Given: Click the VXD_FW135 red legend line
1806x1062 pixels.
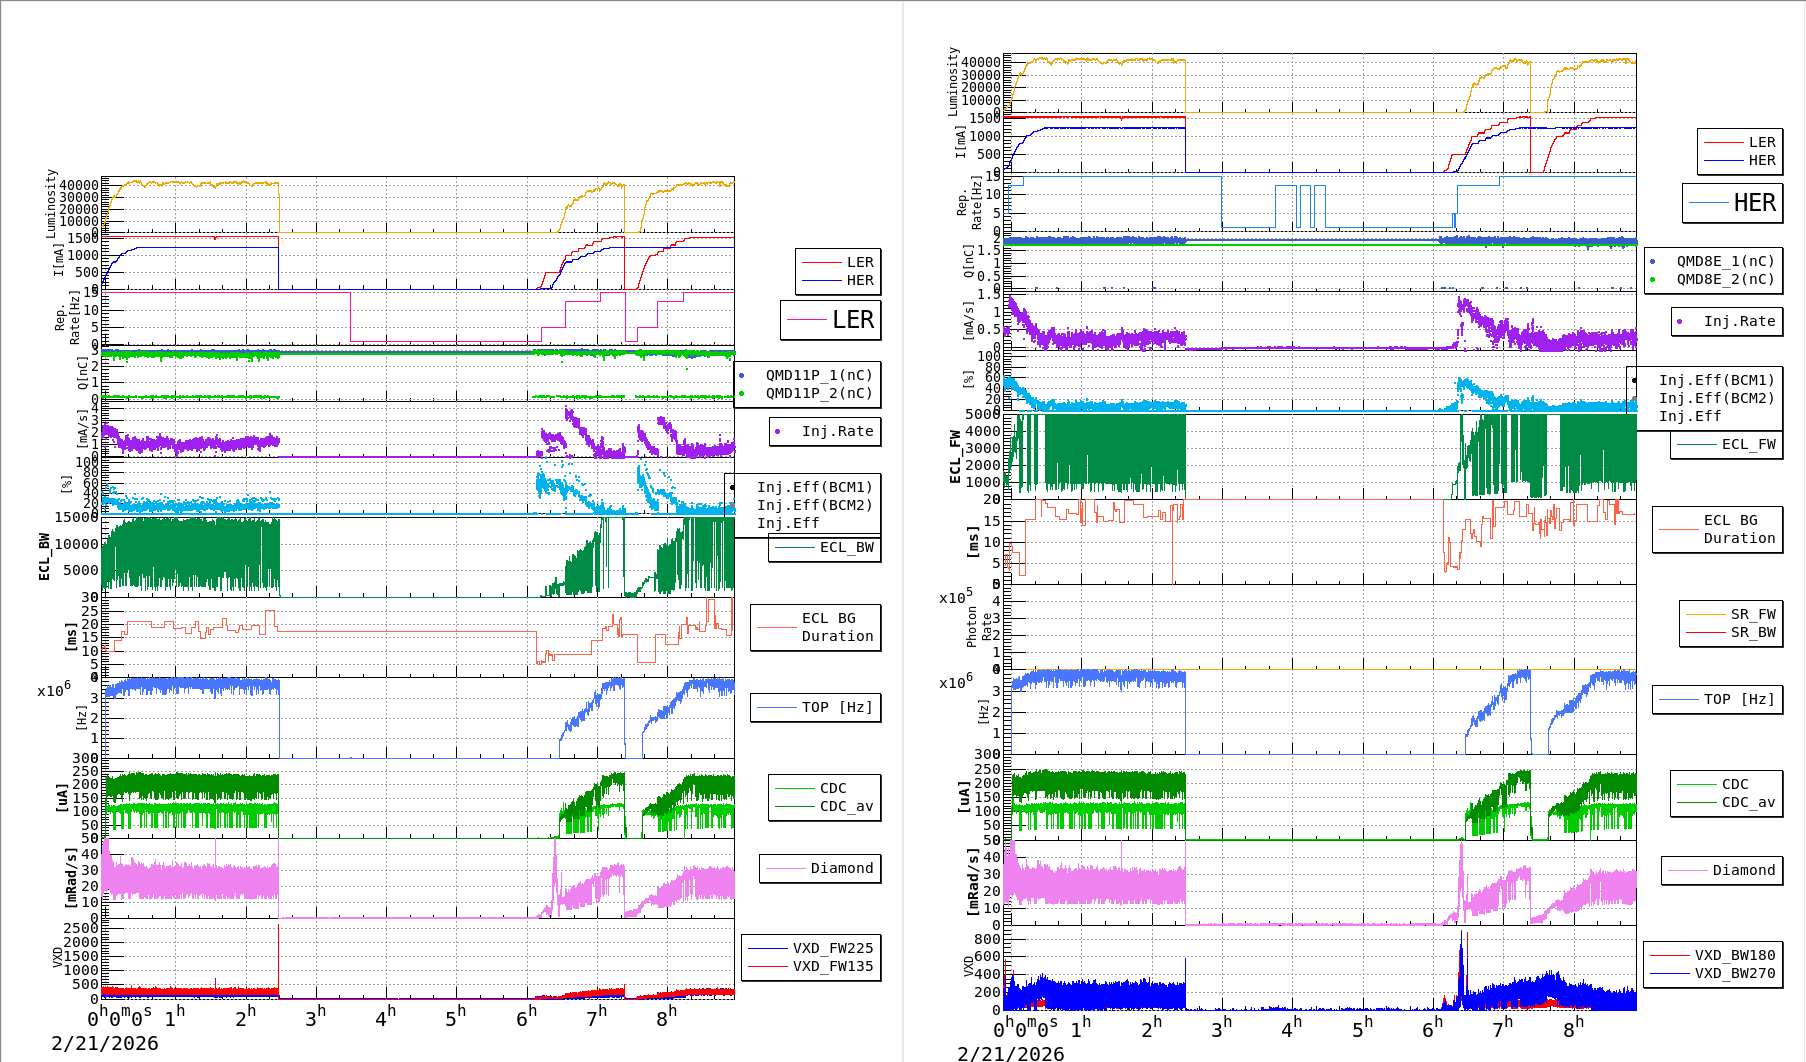Looking at the screenshot, I should [x=767, y=966].
